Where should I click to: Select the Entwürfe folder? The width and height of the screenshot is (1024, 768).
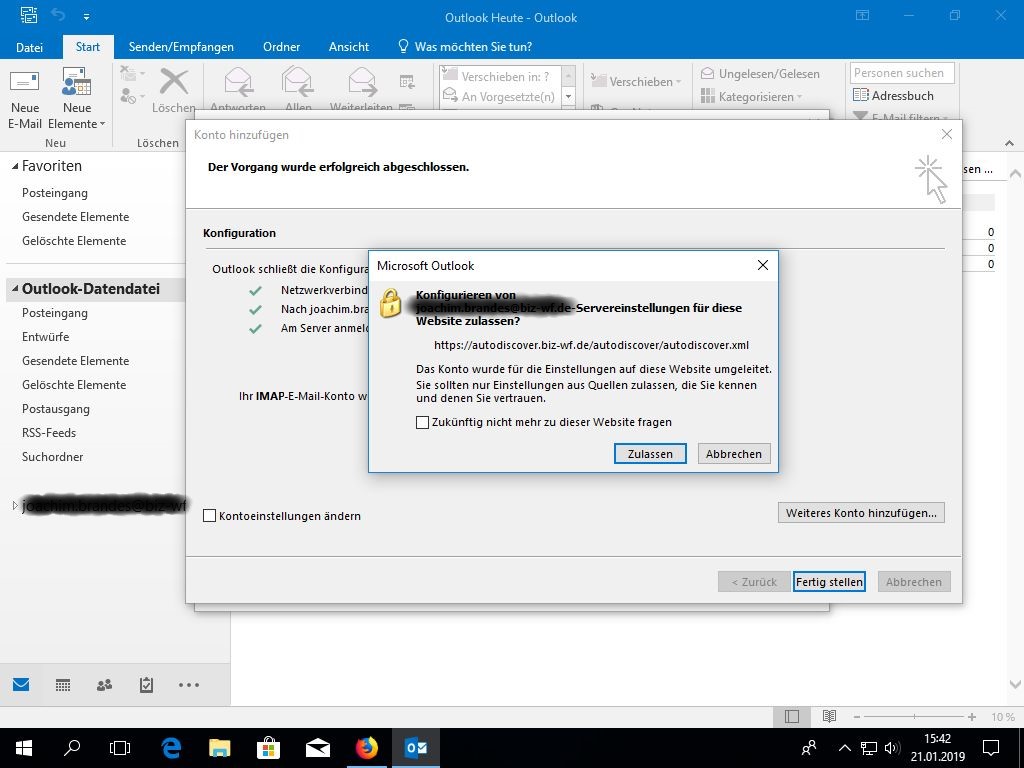(x=46, y=337)
